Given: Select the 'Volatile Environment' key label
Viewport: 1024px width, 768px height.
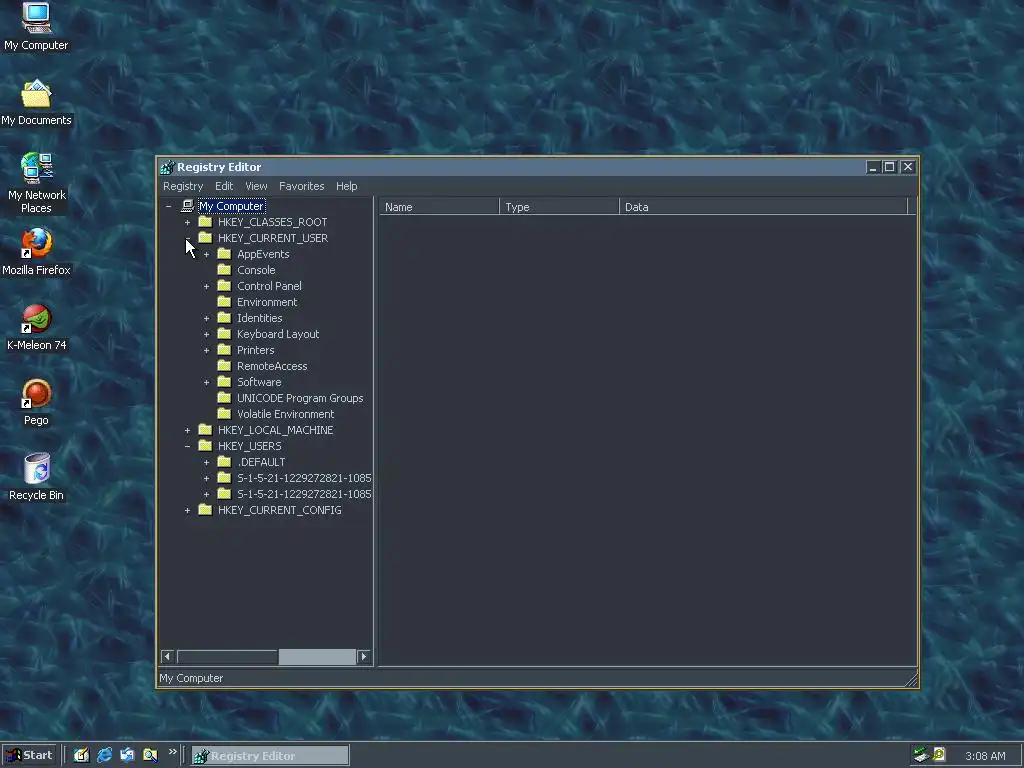Looking at the screenshot, I should [285, 414].
